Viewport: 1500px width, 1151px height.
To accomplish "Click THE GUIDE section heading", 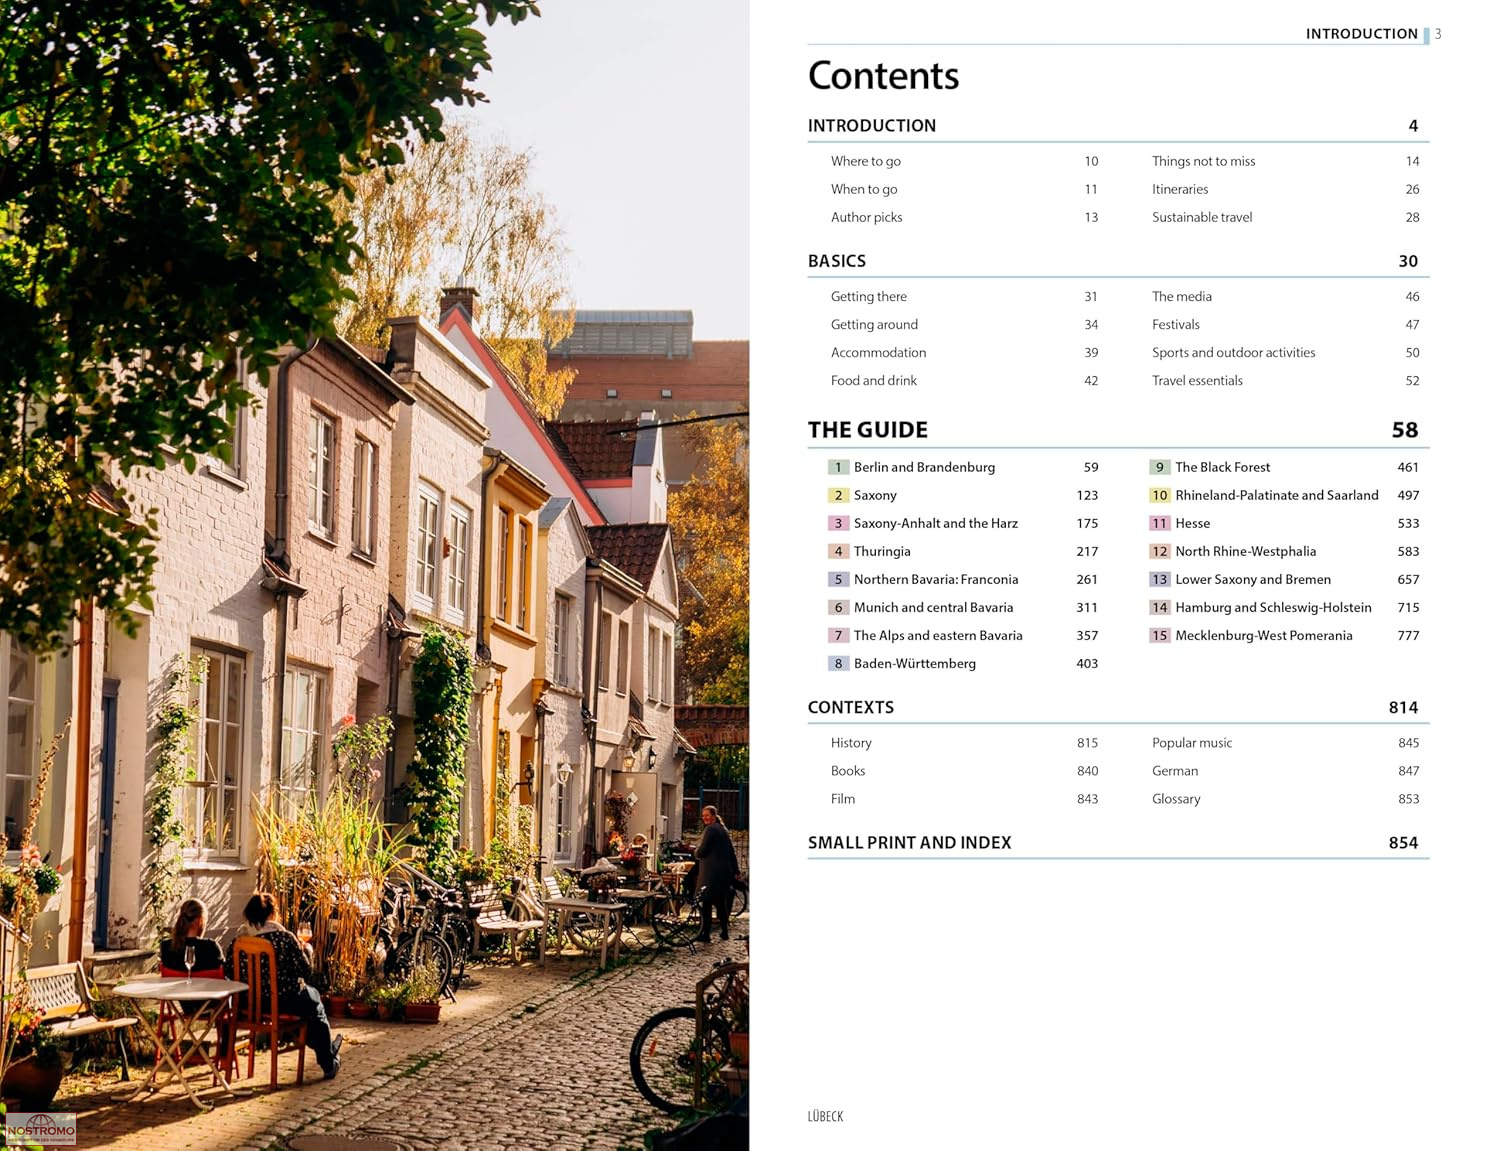I will 868,430.
